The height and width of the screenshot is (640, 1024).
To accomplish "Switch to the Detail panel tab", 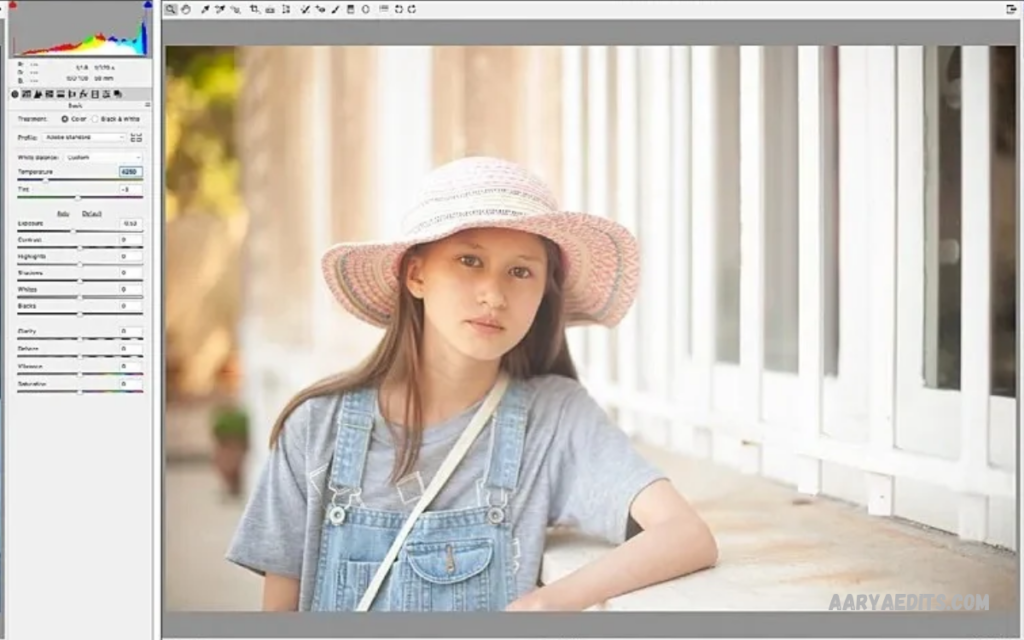I will [38, 95].
